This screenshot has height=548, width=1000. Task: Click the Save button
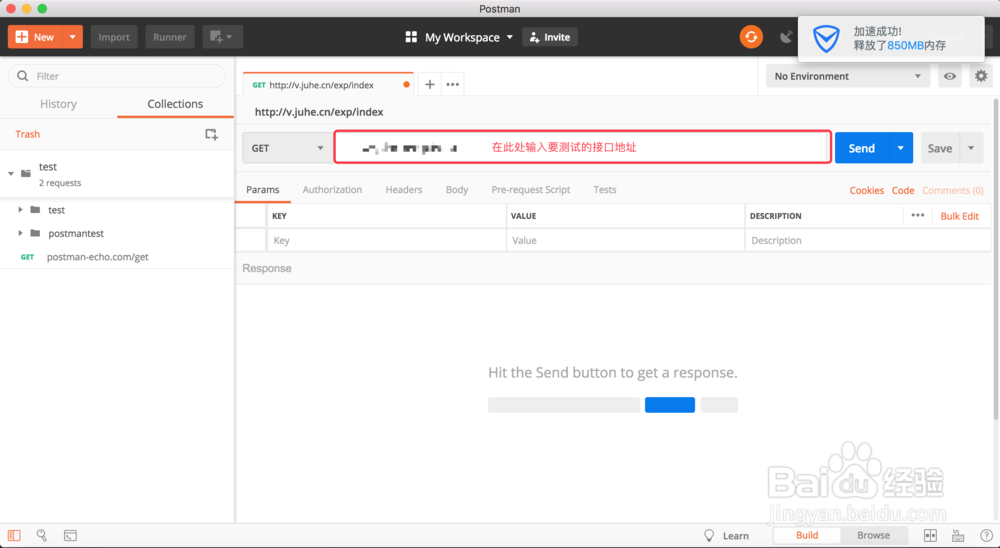coord(940,148)
